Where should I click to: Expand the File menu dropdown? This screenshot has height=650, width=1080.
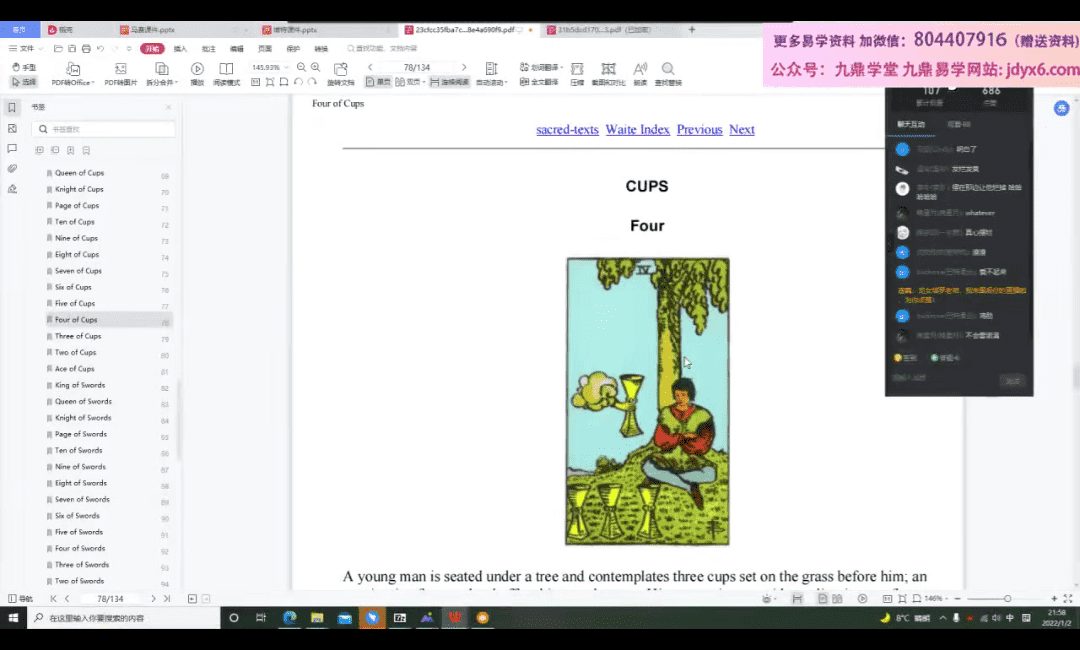point(26,48)
